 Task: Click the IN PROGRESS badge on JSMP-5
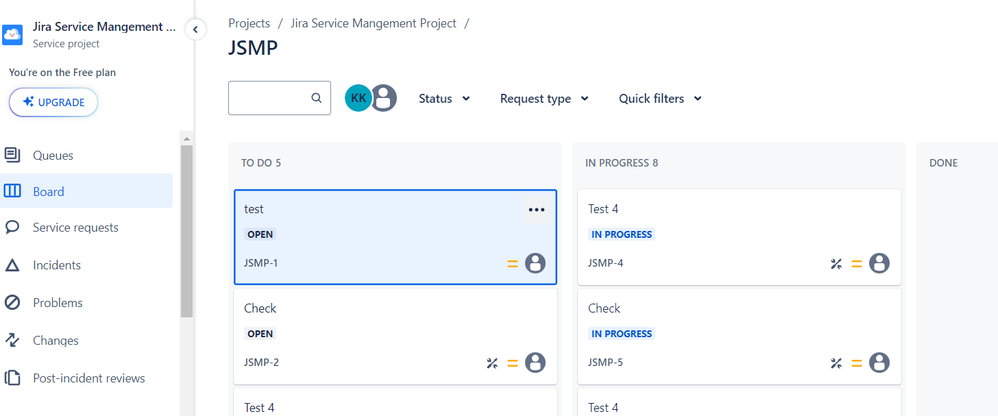coord(621,333)
